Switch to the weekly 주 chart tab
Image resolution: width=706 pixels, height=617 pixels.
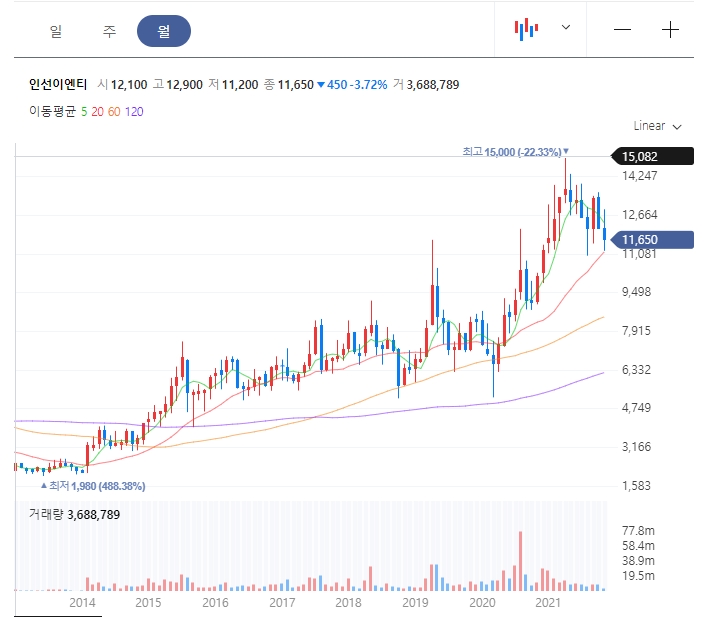(x=109, y=31)
